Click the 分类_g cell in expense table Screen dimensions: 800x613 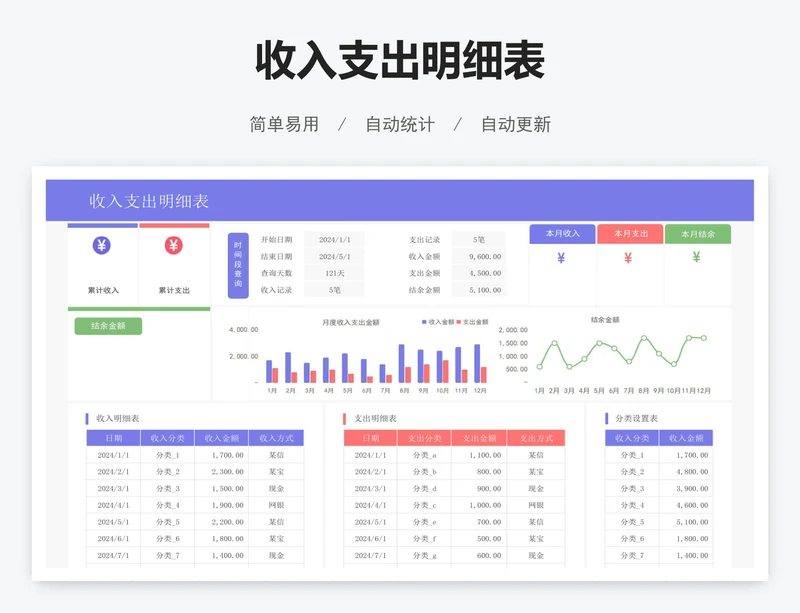pyautogui.click(x=424, y=555)
